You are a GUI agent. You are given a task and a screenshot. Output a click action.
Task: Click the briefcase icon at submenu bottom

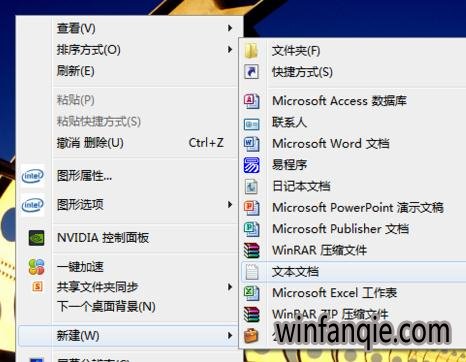point(252,335)
